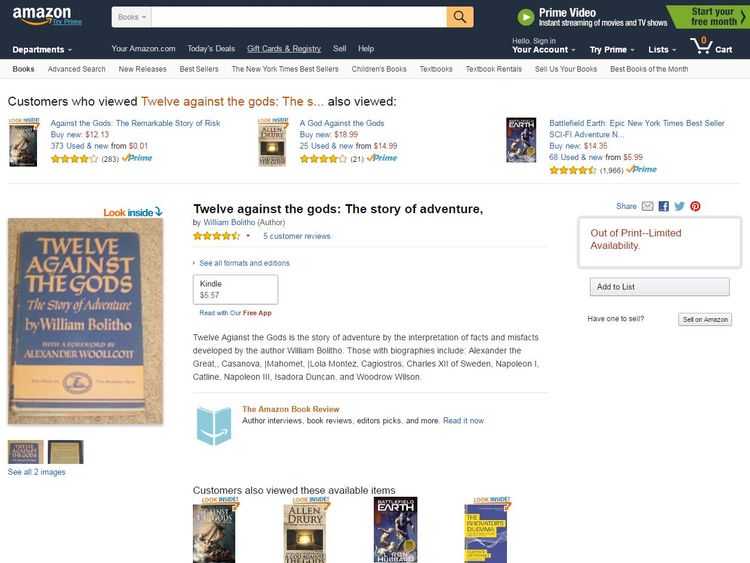Share this book on Twitter
Viewport: 750px width, 563px height.
[679, 206]
